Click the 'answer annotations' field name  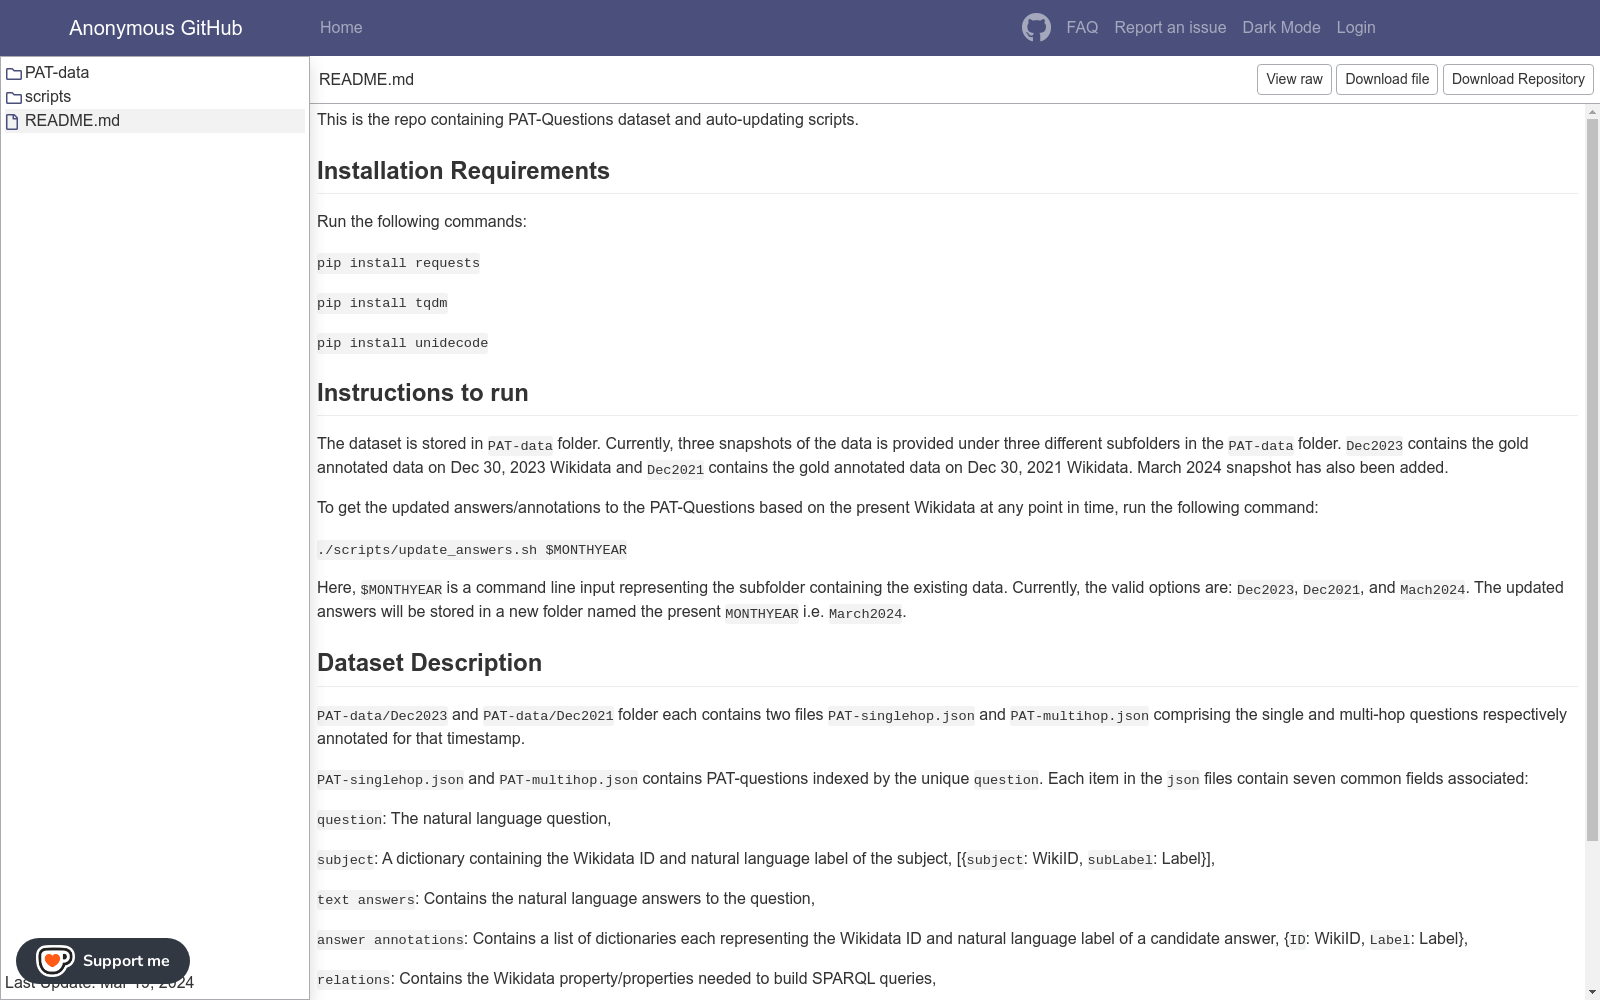[390, 940]
